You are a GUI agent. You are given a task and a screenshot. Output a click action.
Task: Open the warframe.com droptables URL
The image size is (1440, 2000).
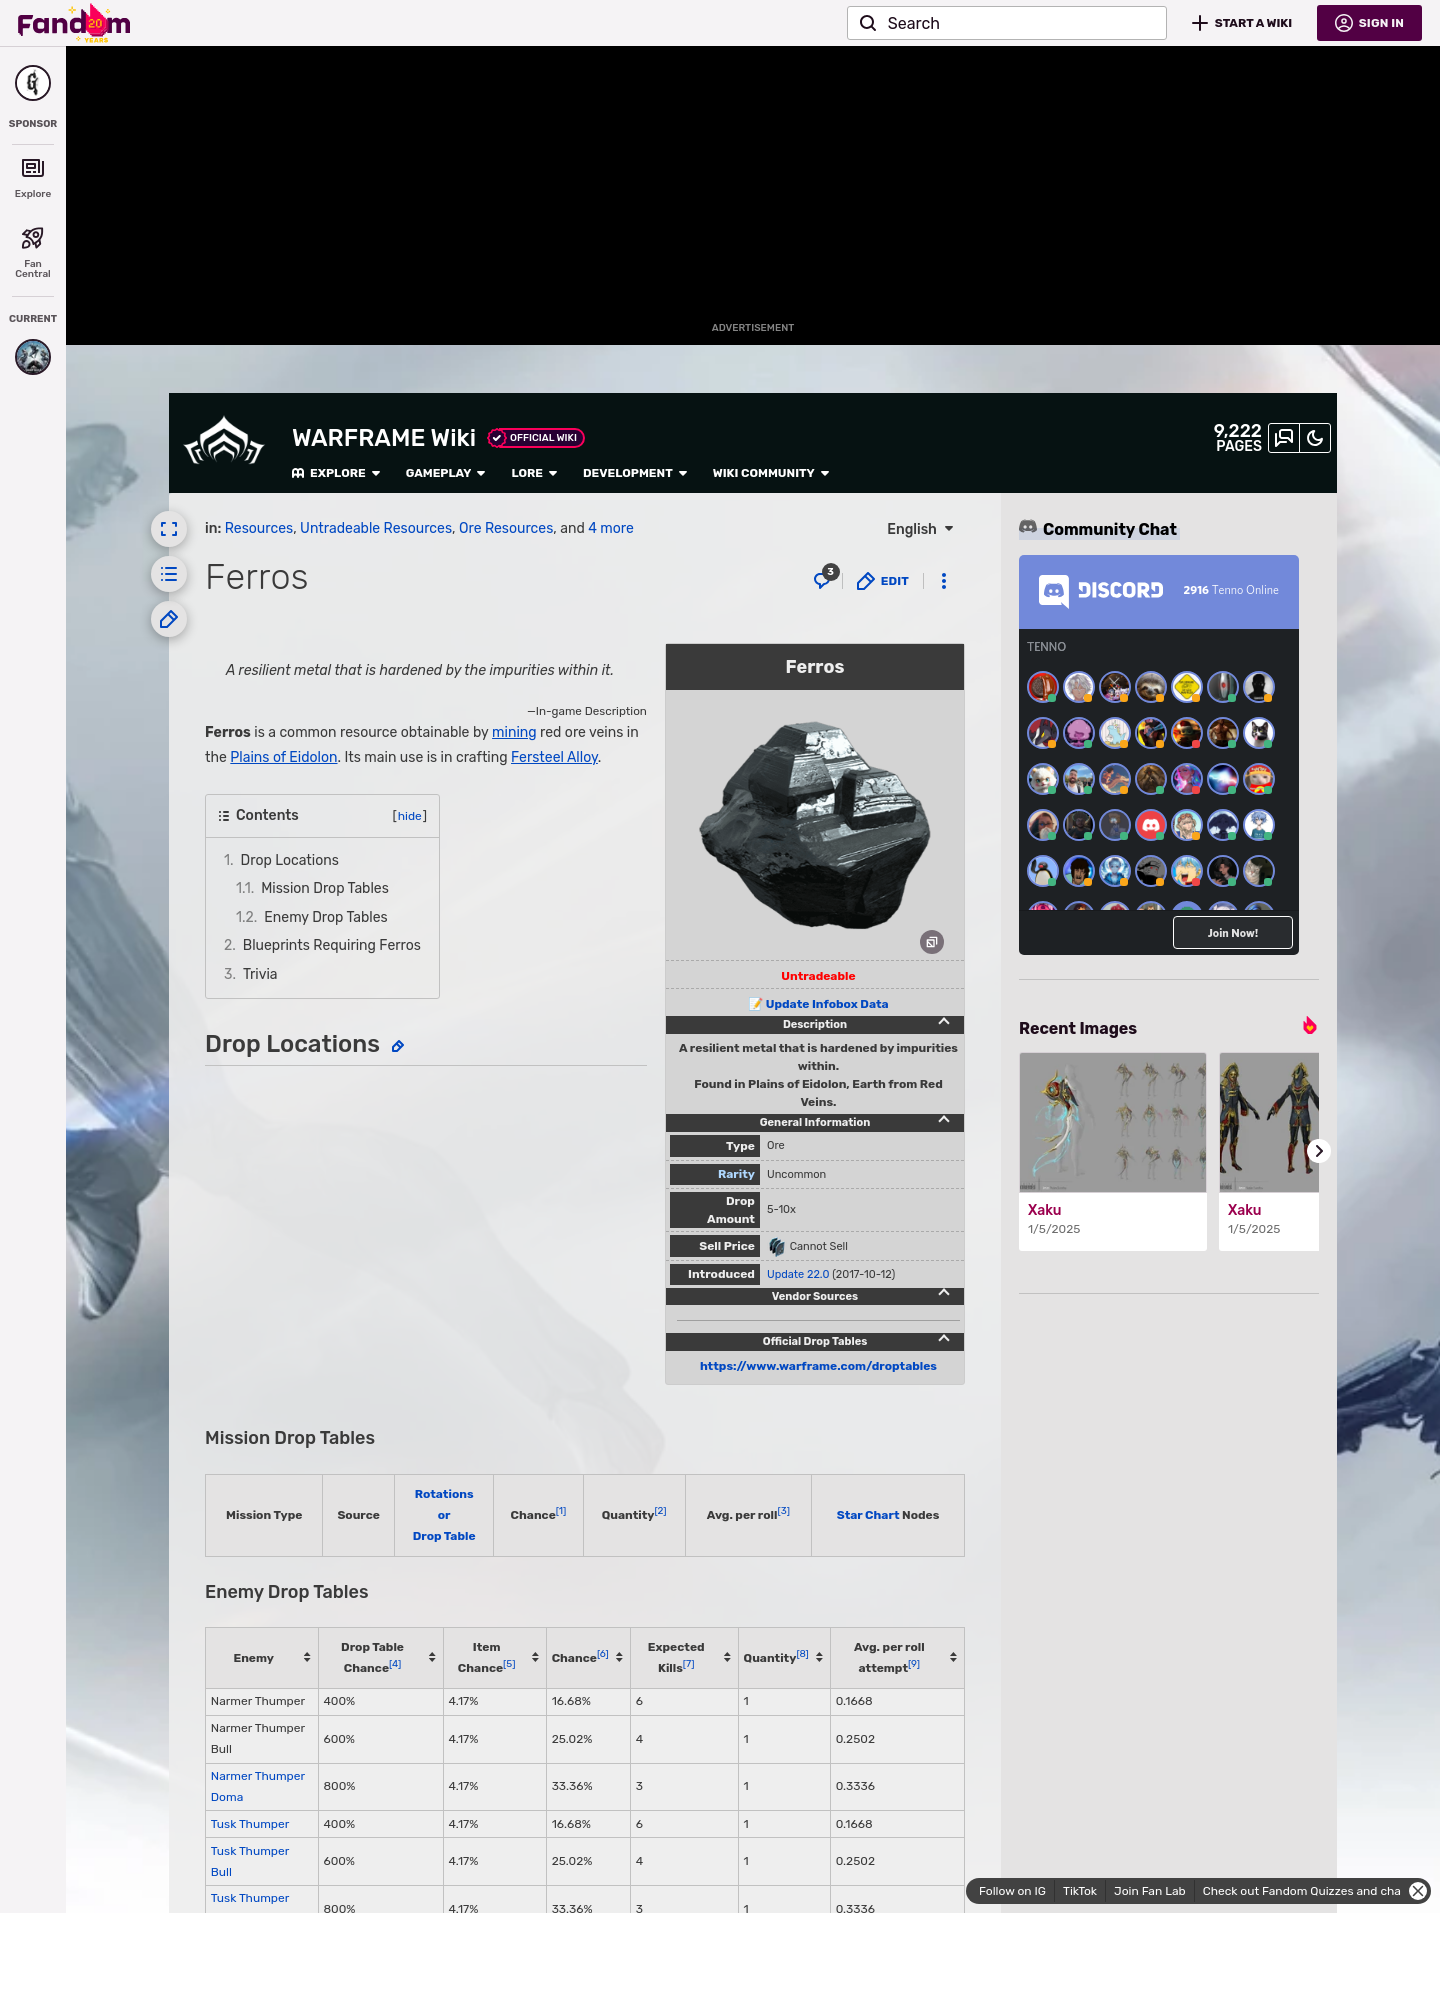click(x=818, y=1366)
